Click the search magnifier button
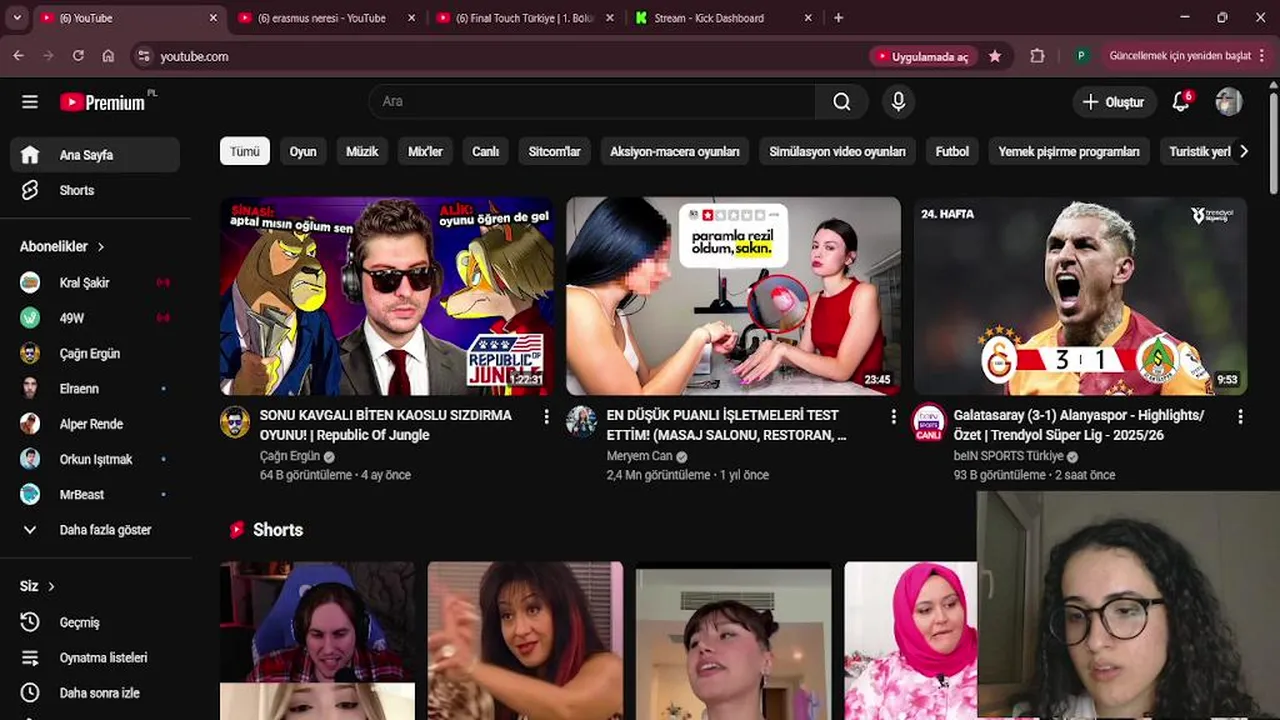Screen dimensions: 1280x720 (x=842, y=101)
